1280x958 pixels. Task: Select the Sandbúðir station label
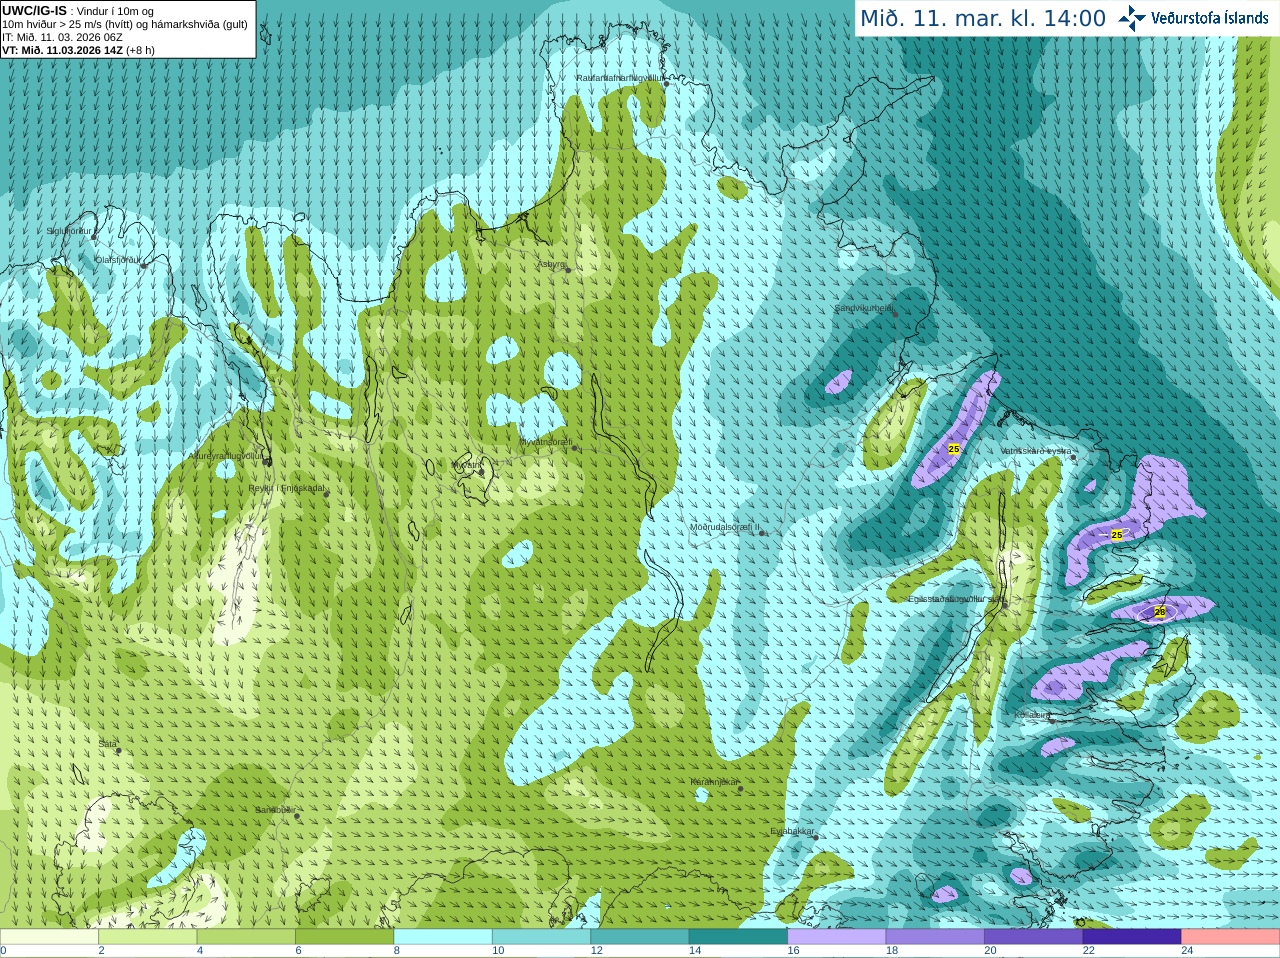pos(275,810)
